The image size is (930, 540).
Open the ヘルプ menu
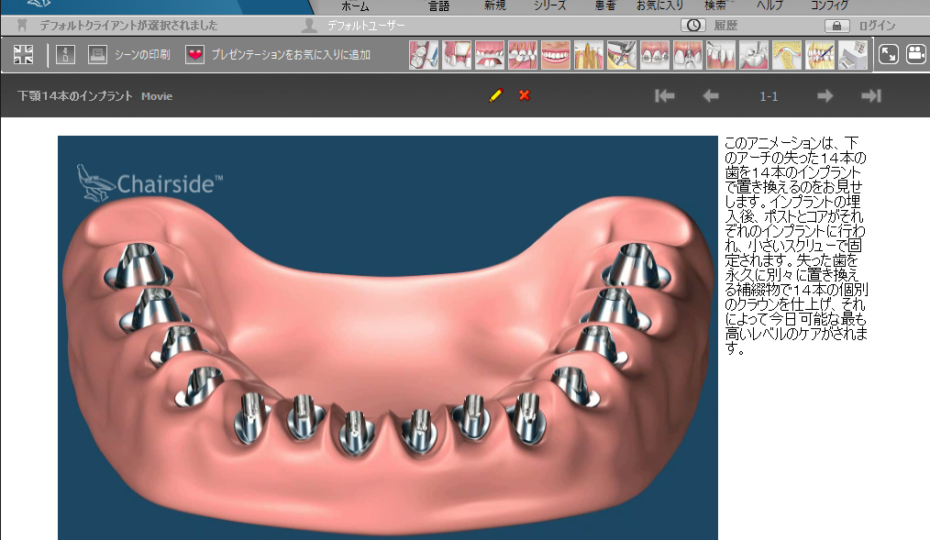click(x=770, y=6)
